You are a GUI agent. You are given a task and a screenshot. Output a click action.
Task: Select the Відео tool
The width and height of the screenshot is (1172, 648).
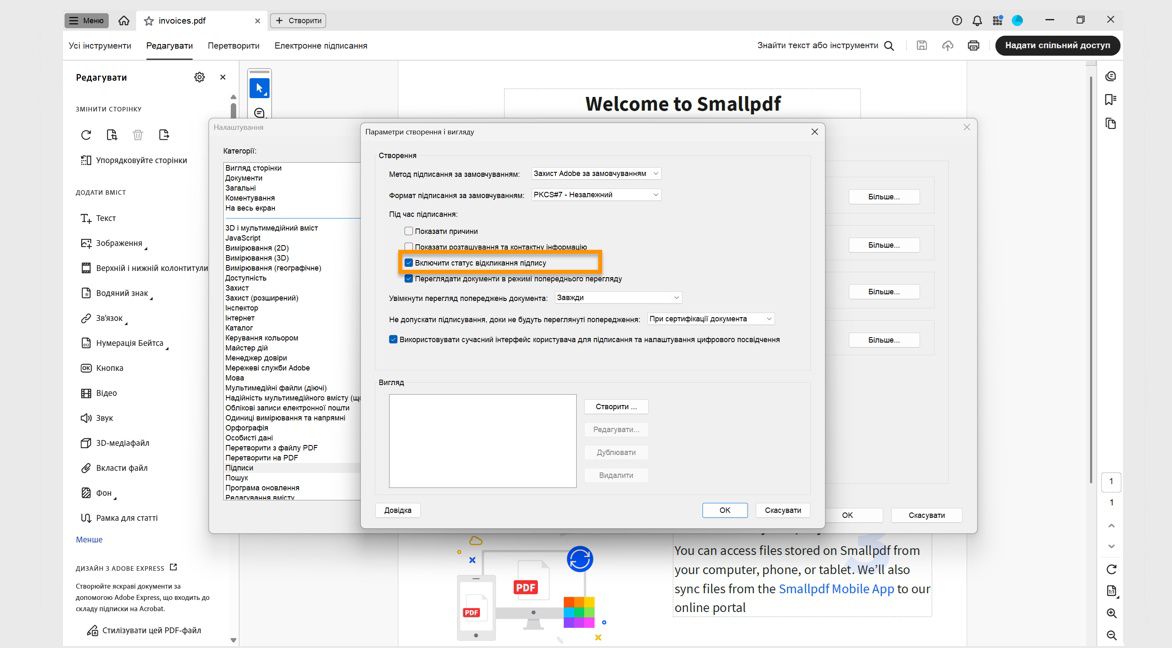point(99,393)
